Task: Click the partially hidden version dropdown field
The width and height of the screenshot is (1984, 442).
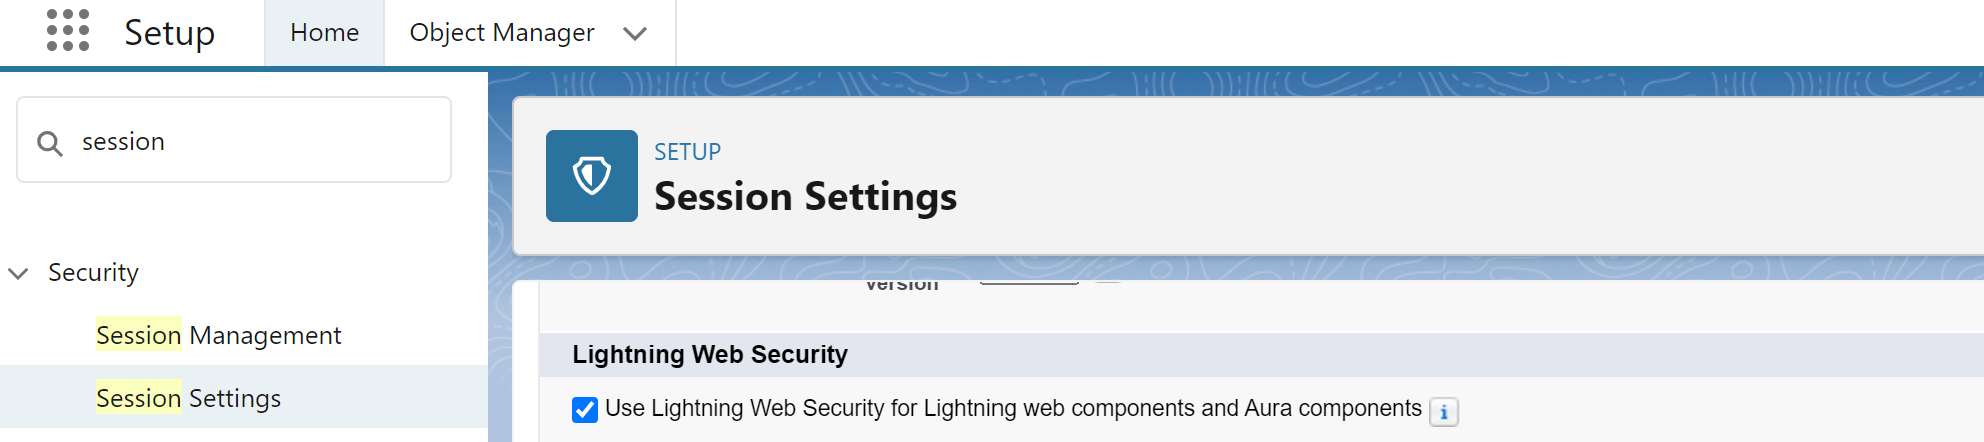Action: 1028,283
